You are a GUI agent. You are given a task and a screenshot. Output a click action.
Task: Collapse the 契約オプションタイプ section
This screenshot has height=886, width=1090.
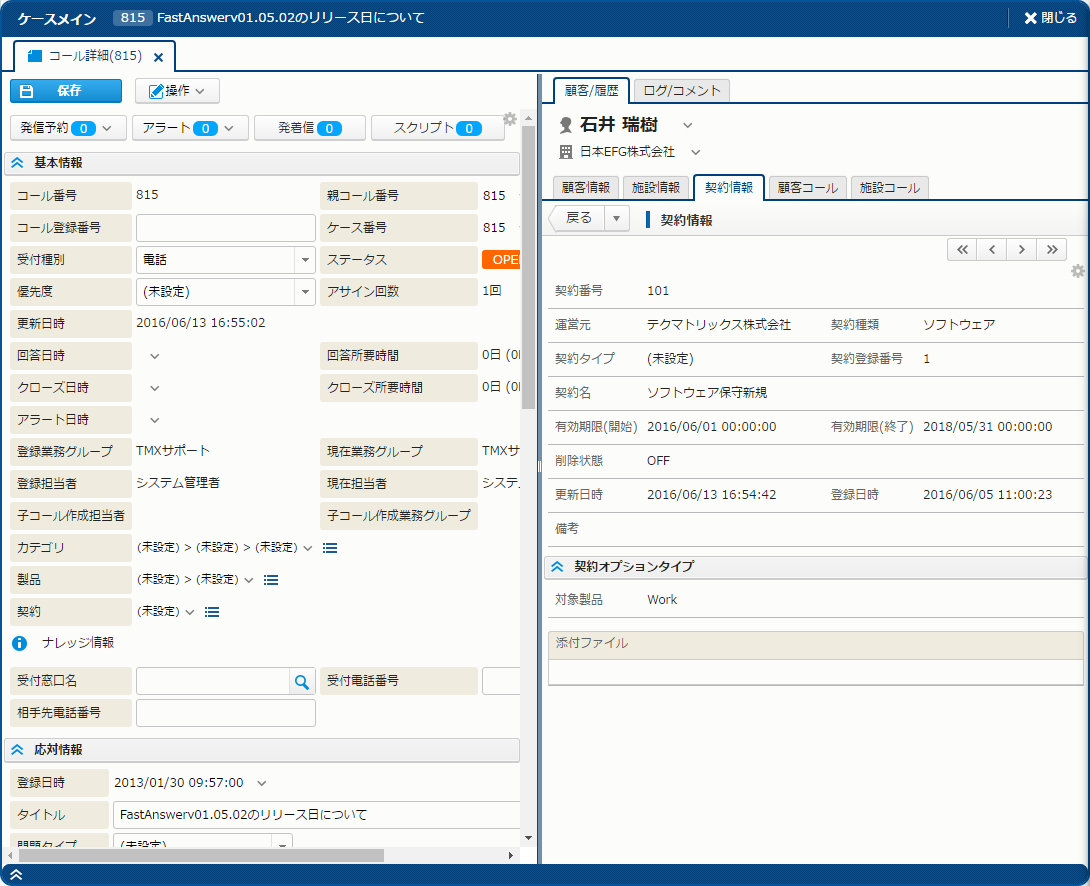558,567
